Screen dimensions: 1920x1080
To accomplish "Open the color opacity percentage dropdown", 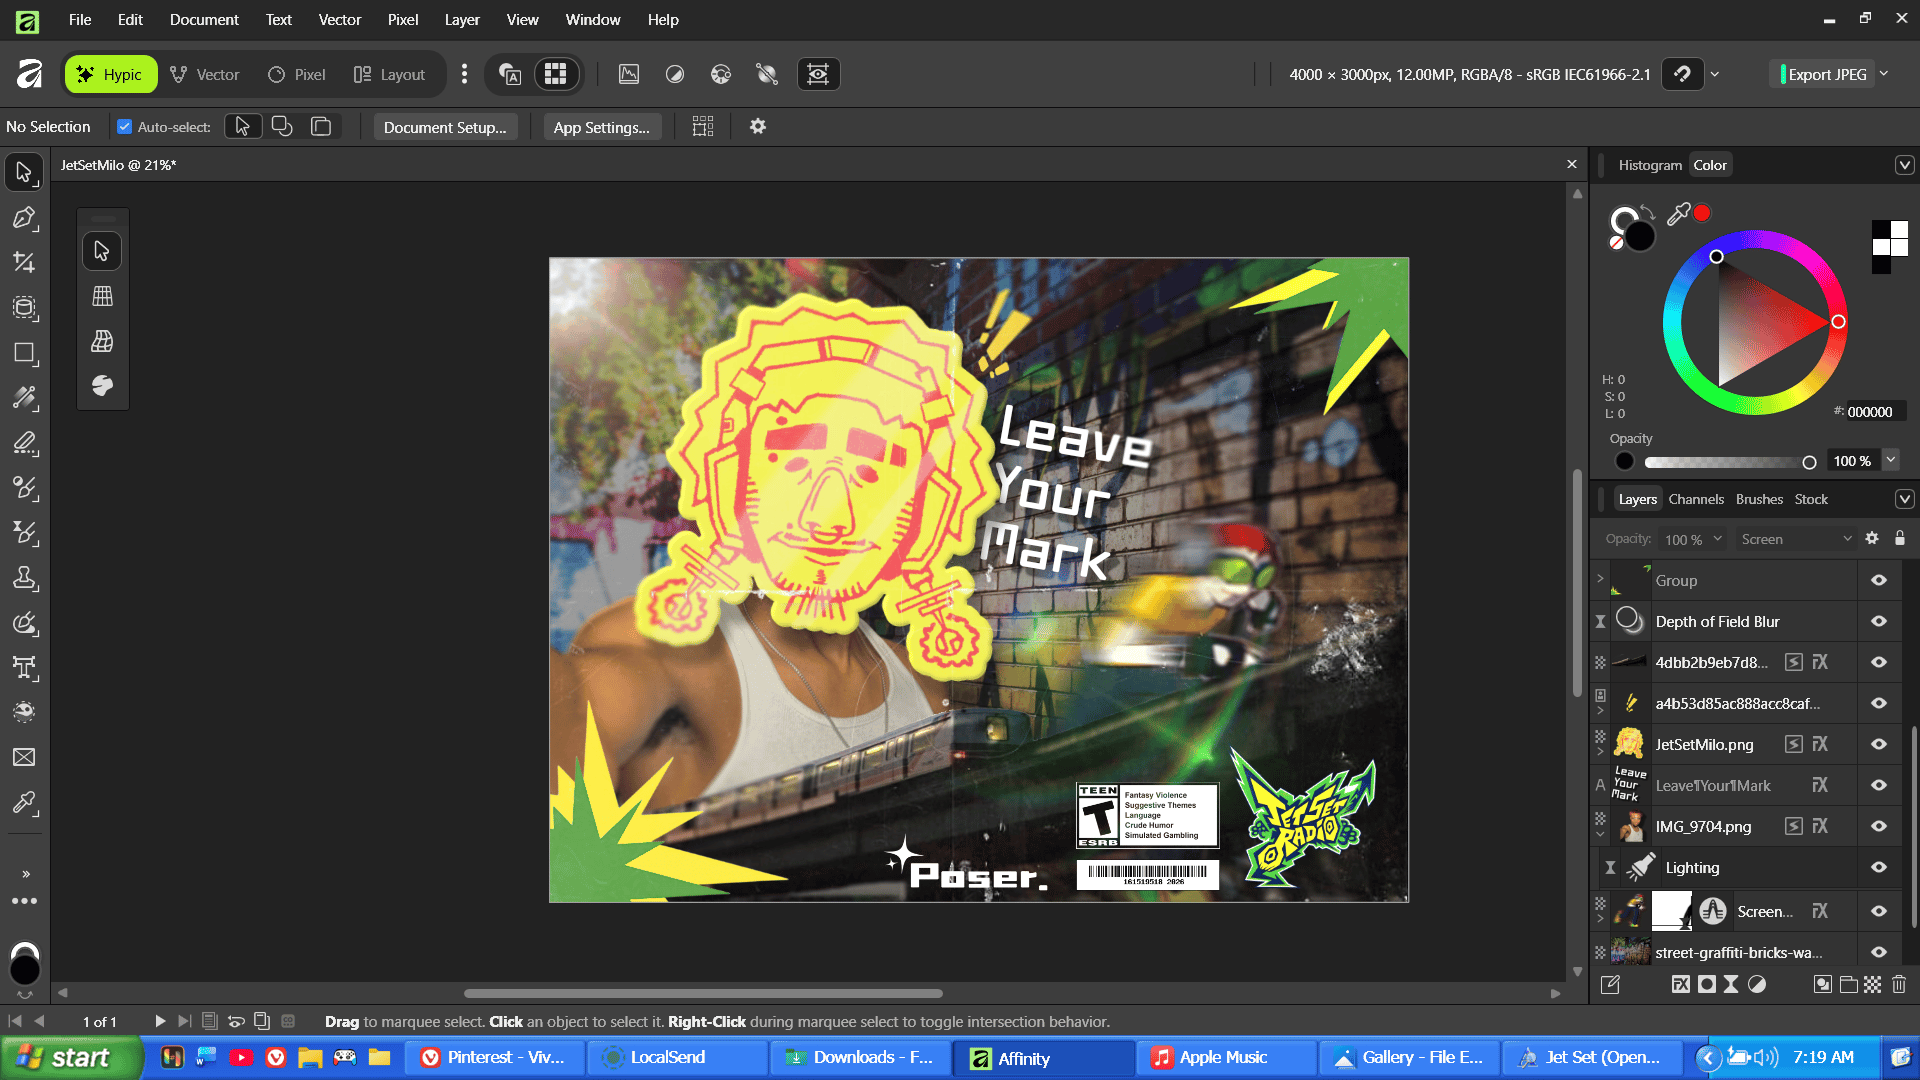I will [x=1890, y=460].
